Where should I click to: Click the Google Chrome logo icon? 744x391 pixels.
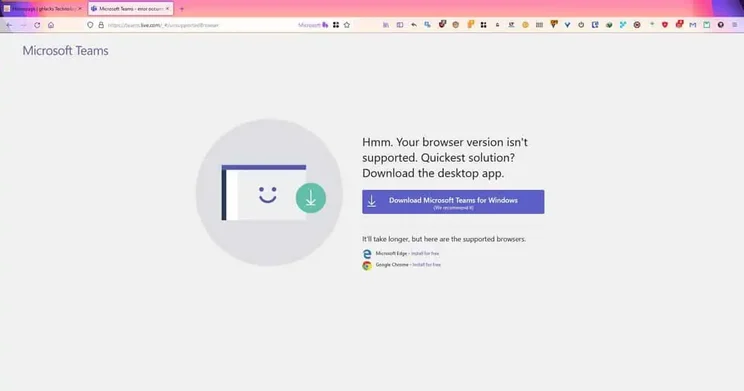367,266
